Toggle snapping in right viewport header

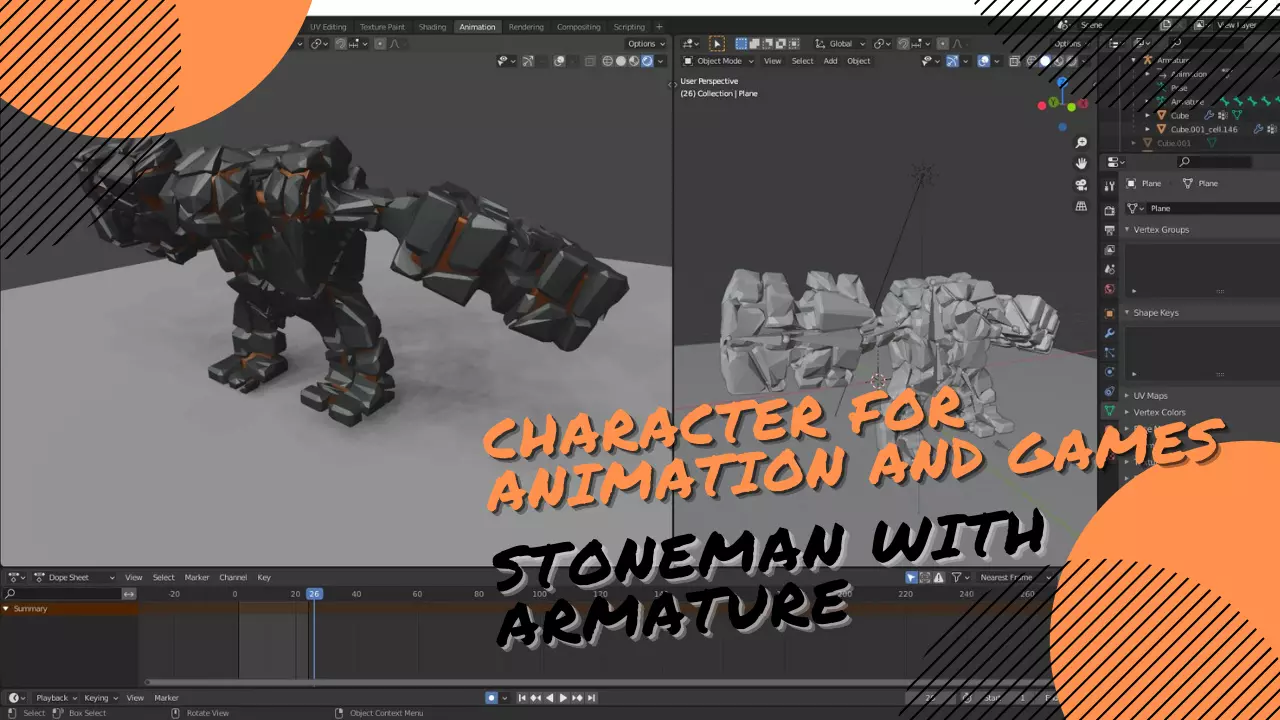point(904,44)
